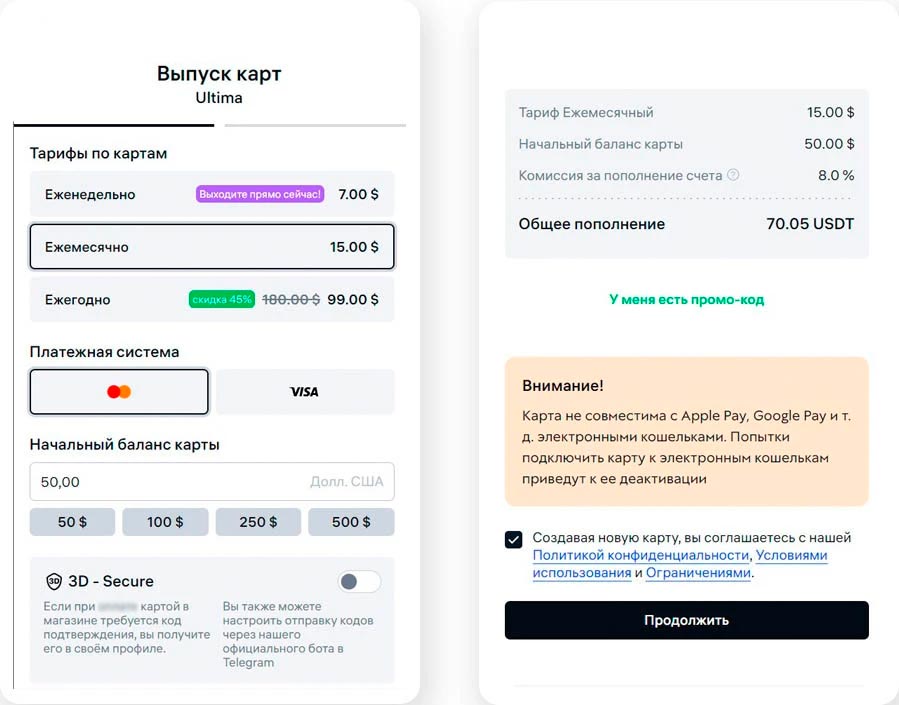Click the 3D-Secure shield icon
Image resolution: width=899 pixels, height=705 pixels.
[x=54, y=581]
